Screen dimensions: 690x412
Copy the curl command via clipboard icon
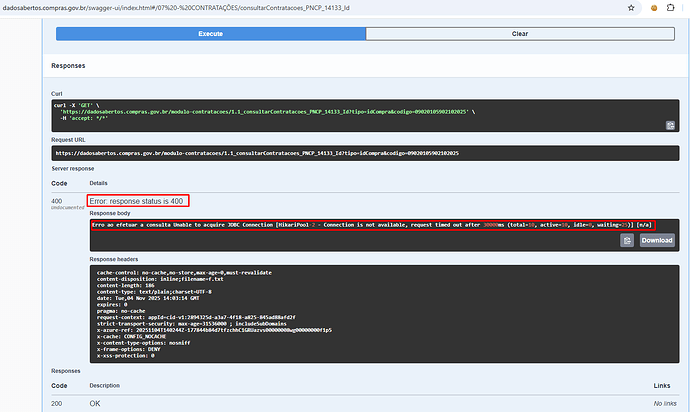670,125
